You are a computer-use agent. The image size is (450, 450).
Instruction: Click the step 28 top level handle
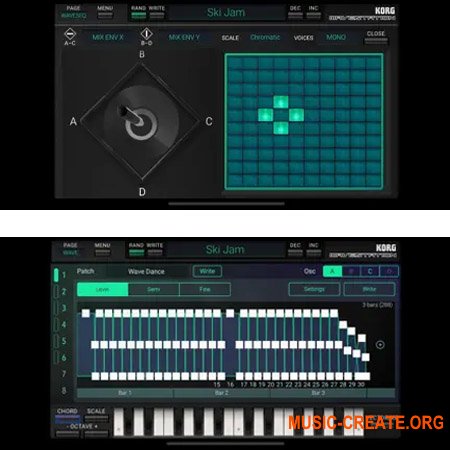coord(343,324)
